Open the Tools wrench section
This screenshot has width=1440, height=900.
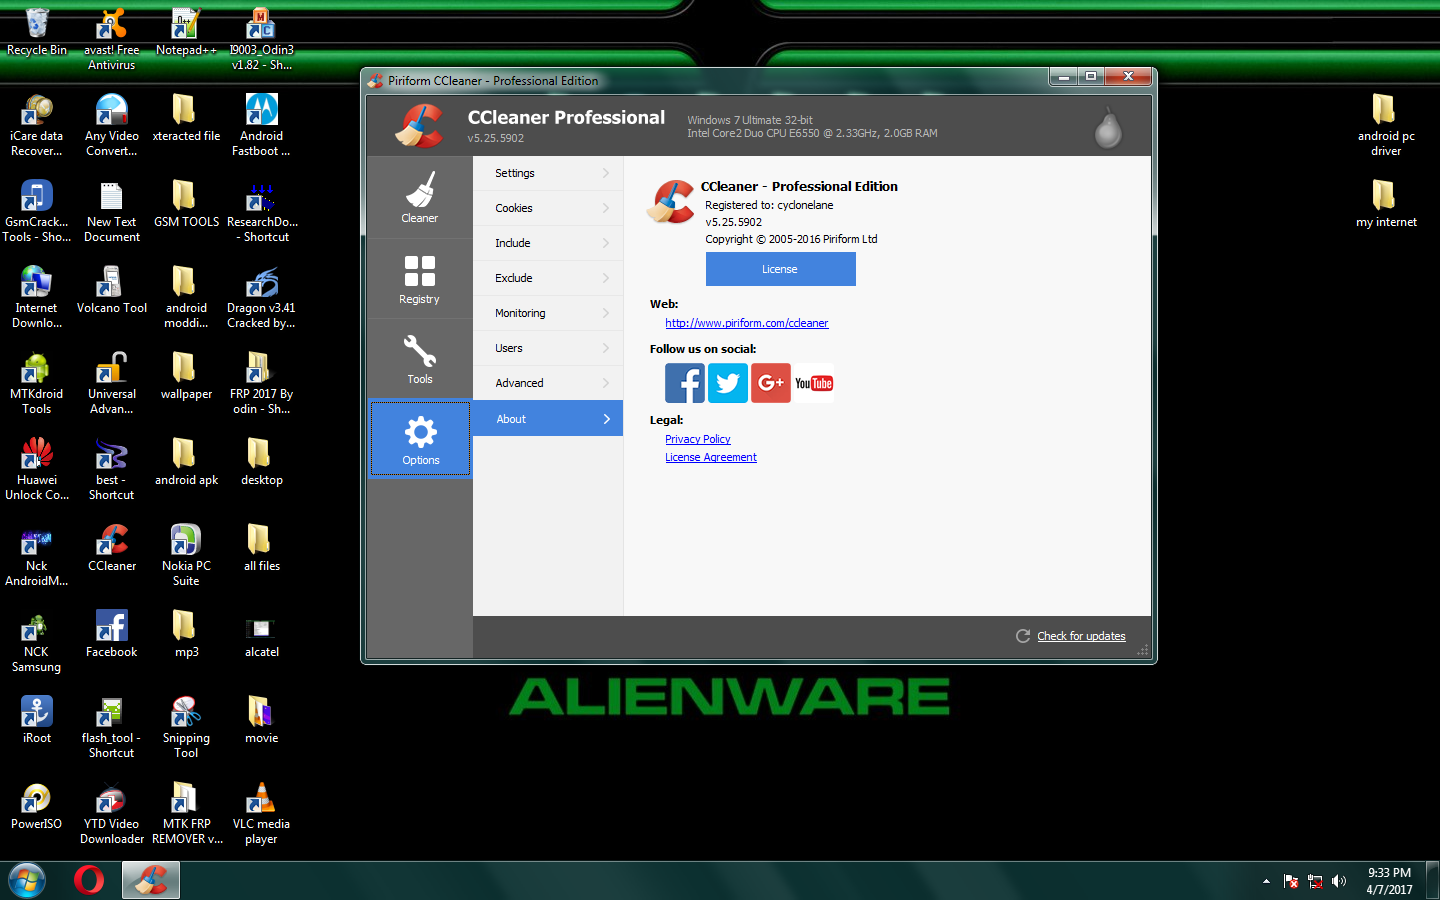pyautogui.click(x=420, y=359)
